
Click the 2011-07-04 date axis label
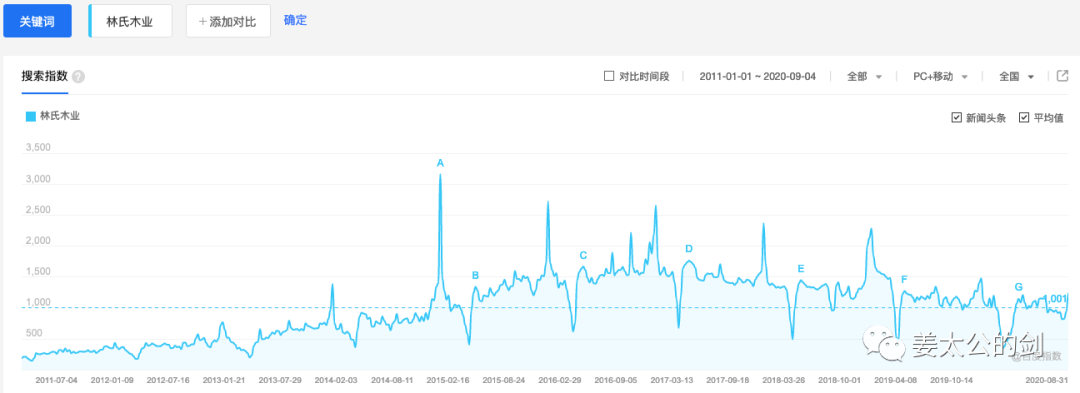(56, 379)
